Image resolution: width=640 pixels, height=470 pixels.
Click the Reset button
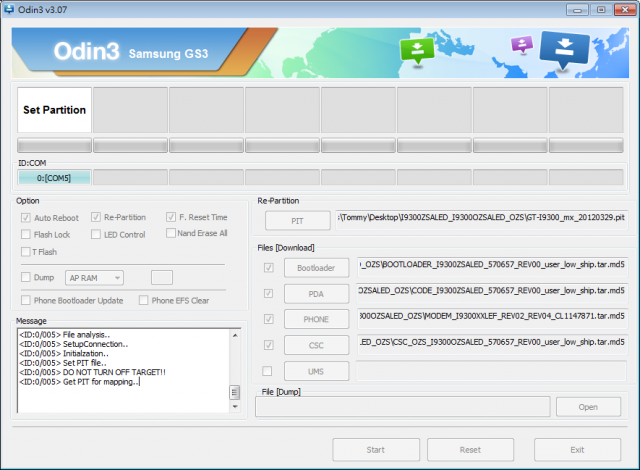click(x=470, y=450)
